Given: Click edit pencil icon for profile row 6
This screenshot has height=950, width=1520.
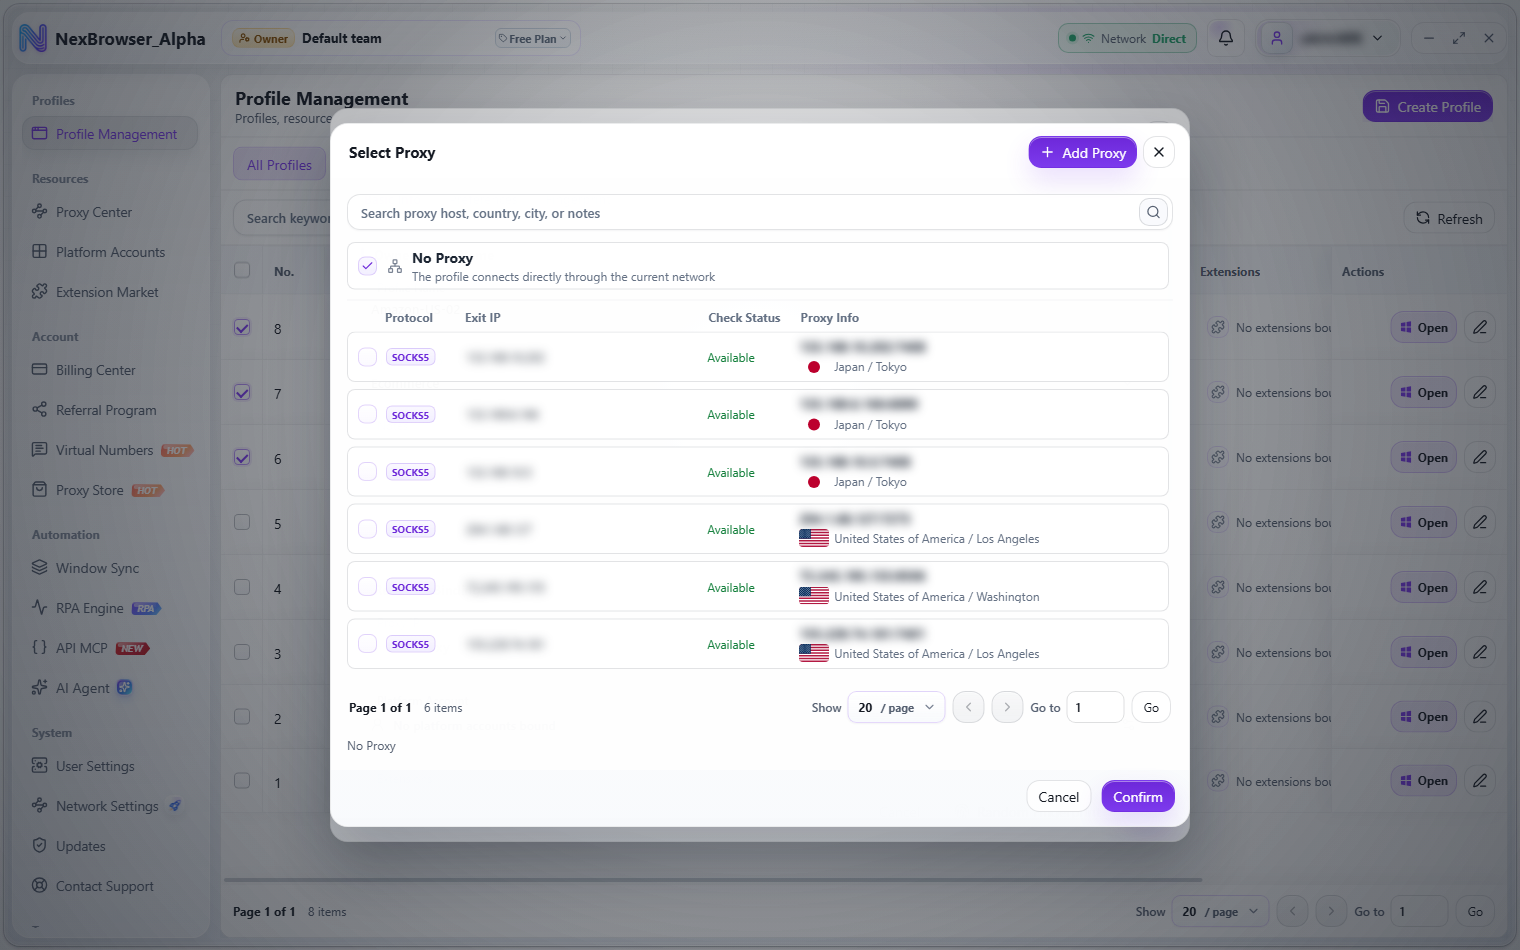Looking at the screenshot, I should pos(1480,457).
